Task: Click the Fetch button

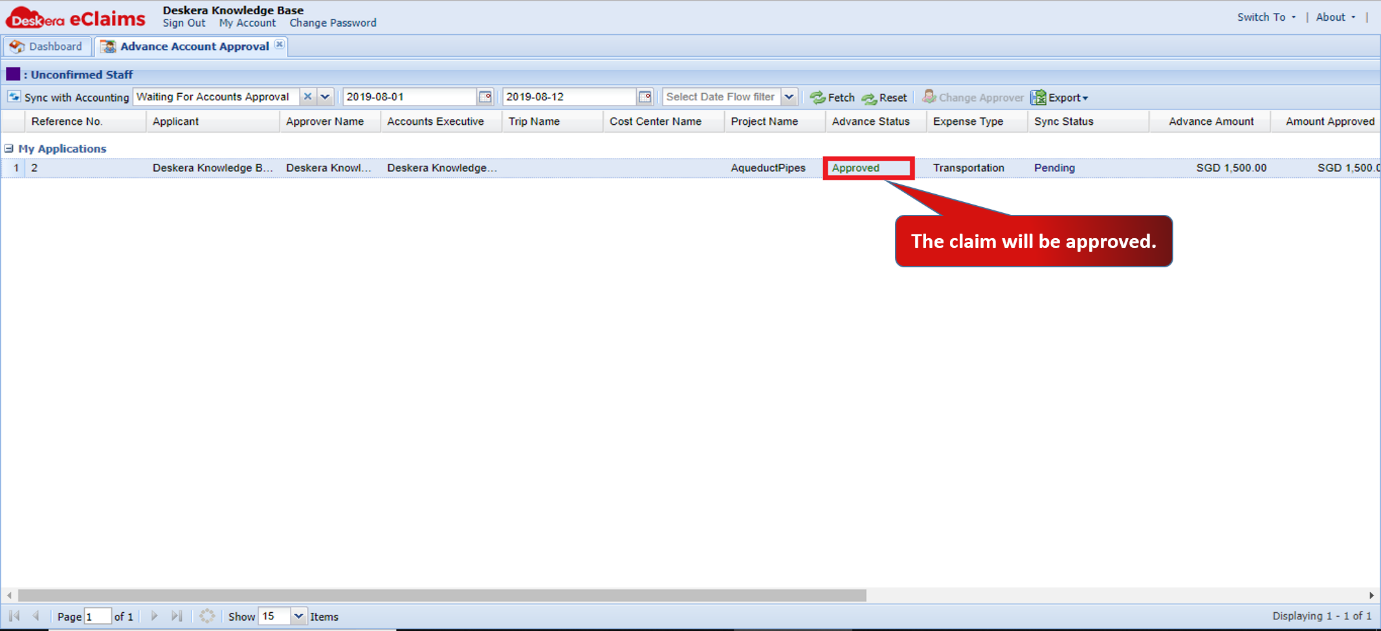Action: 832,98
